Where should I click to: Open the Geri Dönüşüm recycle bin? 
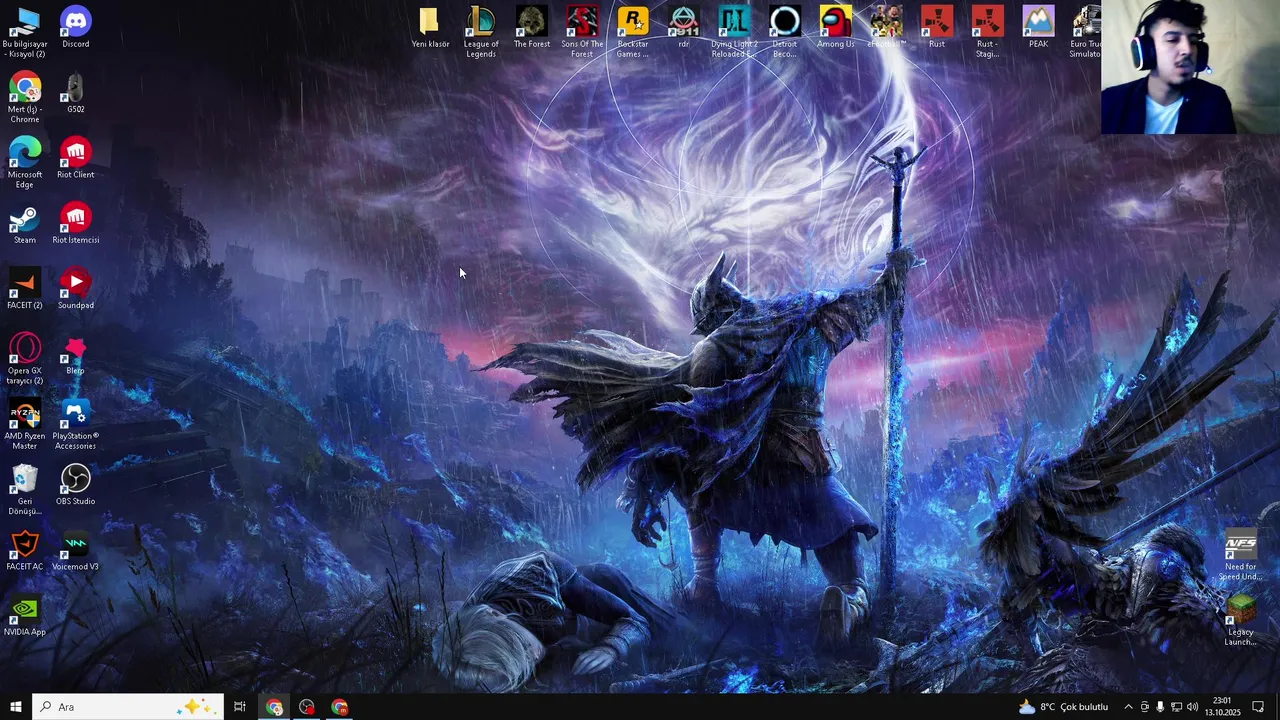(x=25, y=489)
